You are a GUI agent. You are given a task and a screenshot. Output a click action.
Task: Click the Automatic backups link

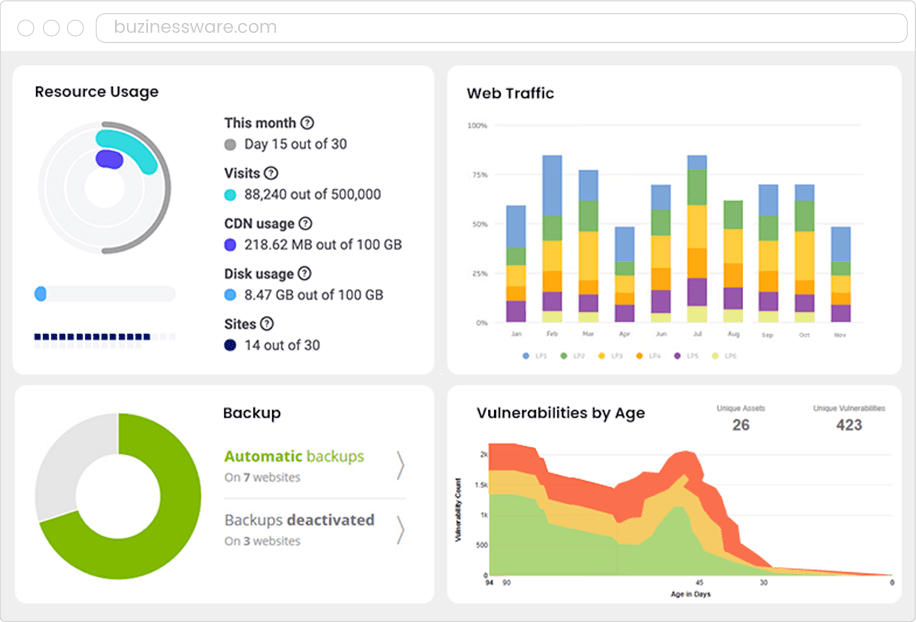[294, 456]
